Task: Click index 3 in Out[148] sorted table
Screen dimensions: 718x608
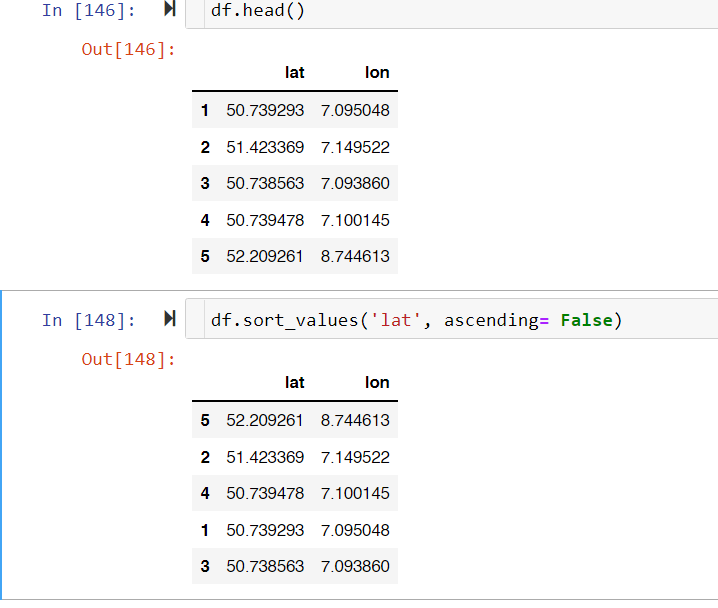Action: 205,566
